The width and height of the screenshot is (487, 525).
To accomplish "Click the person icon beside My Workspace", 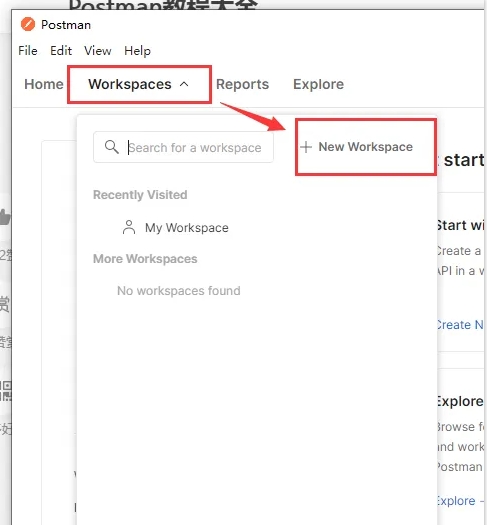I will pyautogui.click(x=129, y=227).
